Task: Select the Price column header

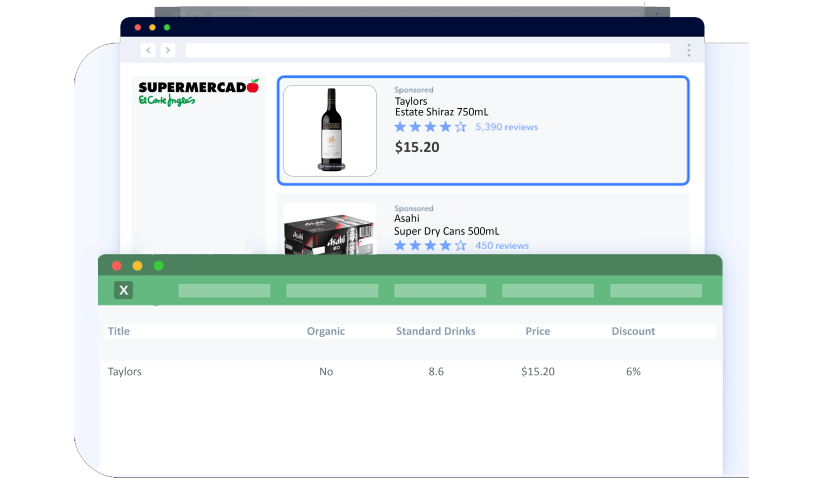Action: [538, 331]
